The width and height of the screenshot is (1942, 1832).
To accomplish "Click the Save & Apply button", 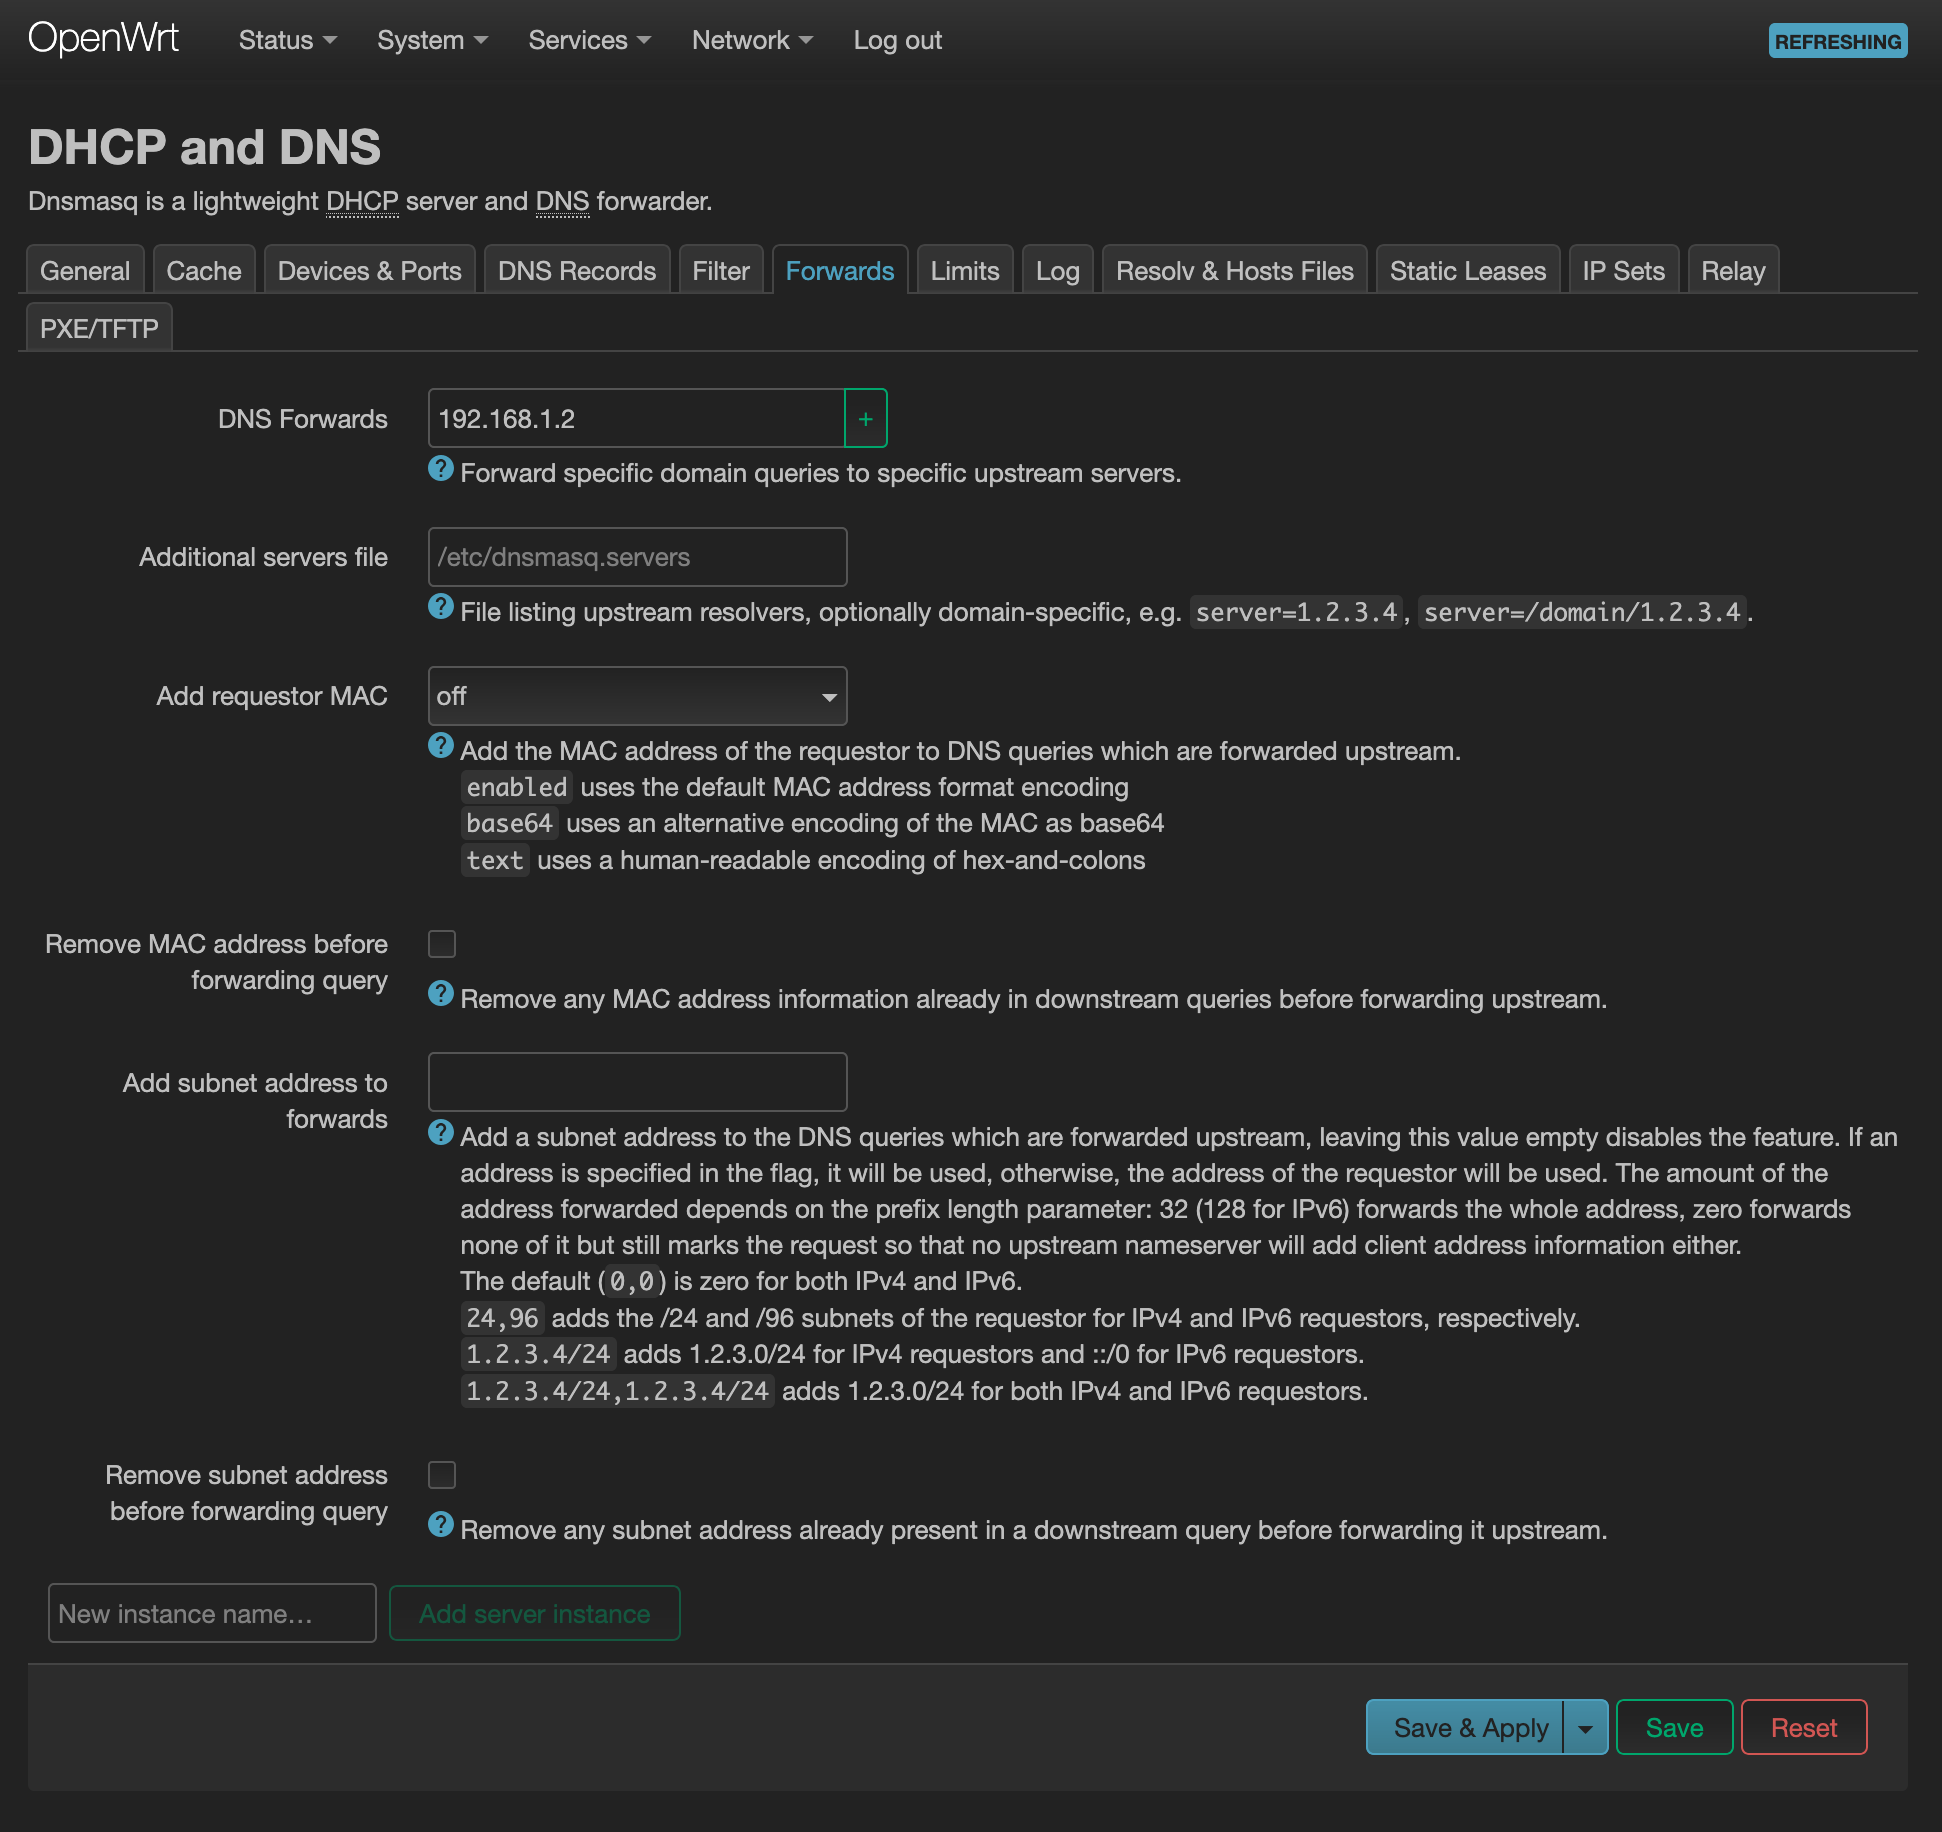I will (1465, 1727).
